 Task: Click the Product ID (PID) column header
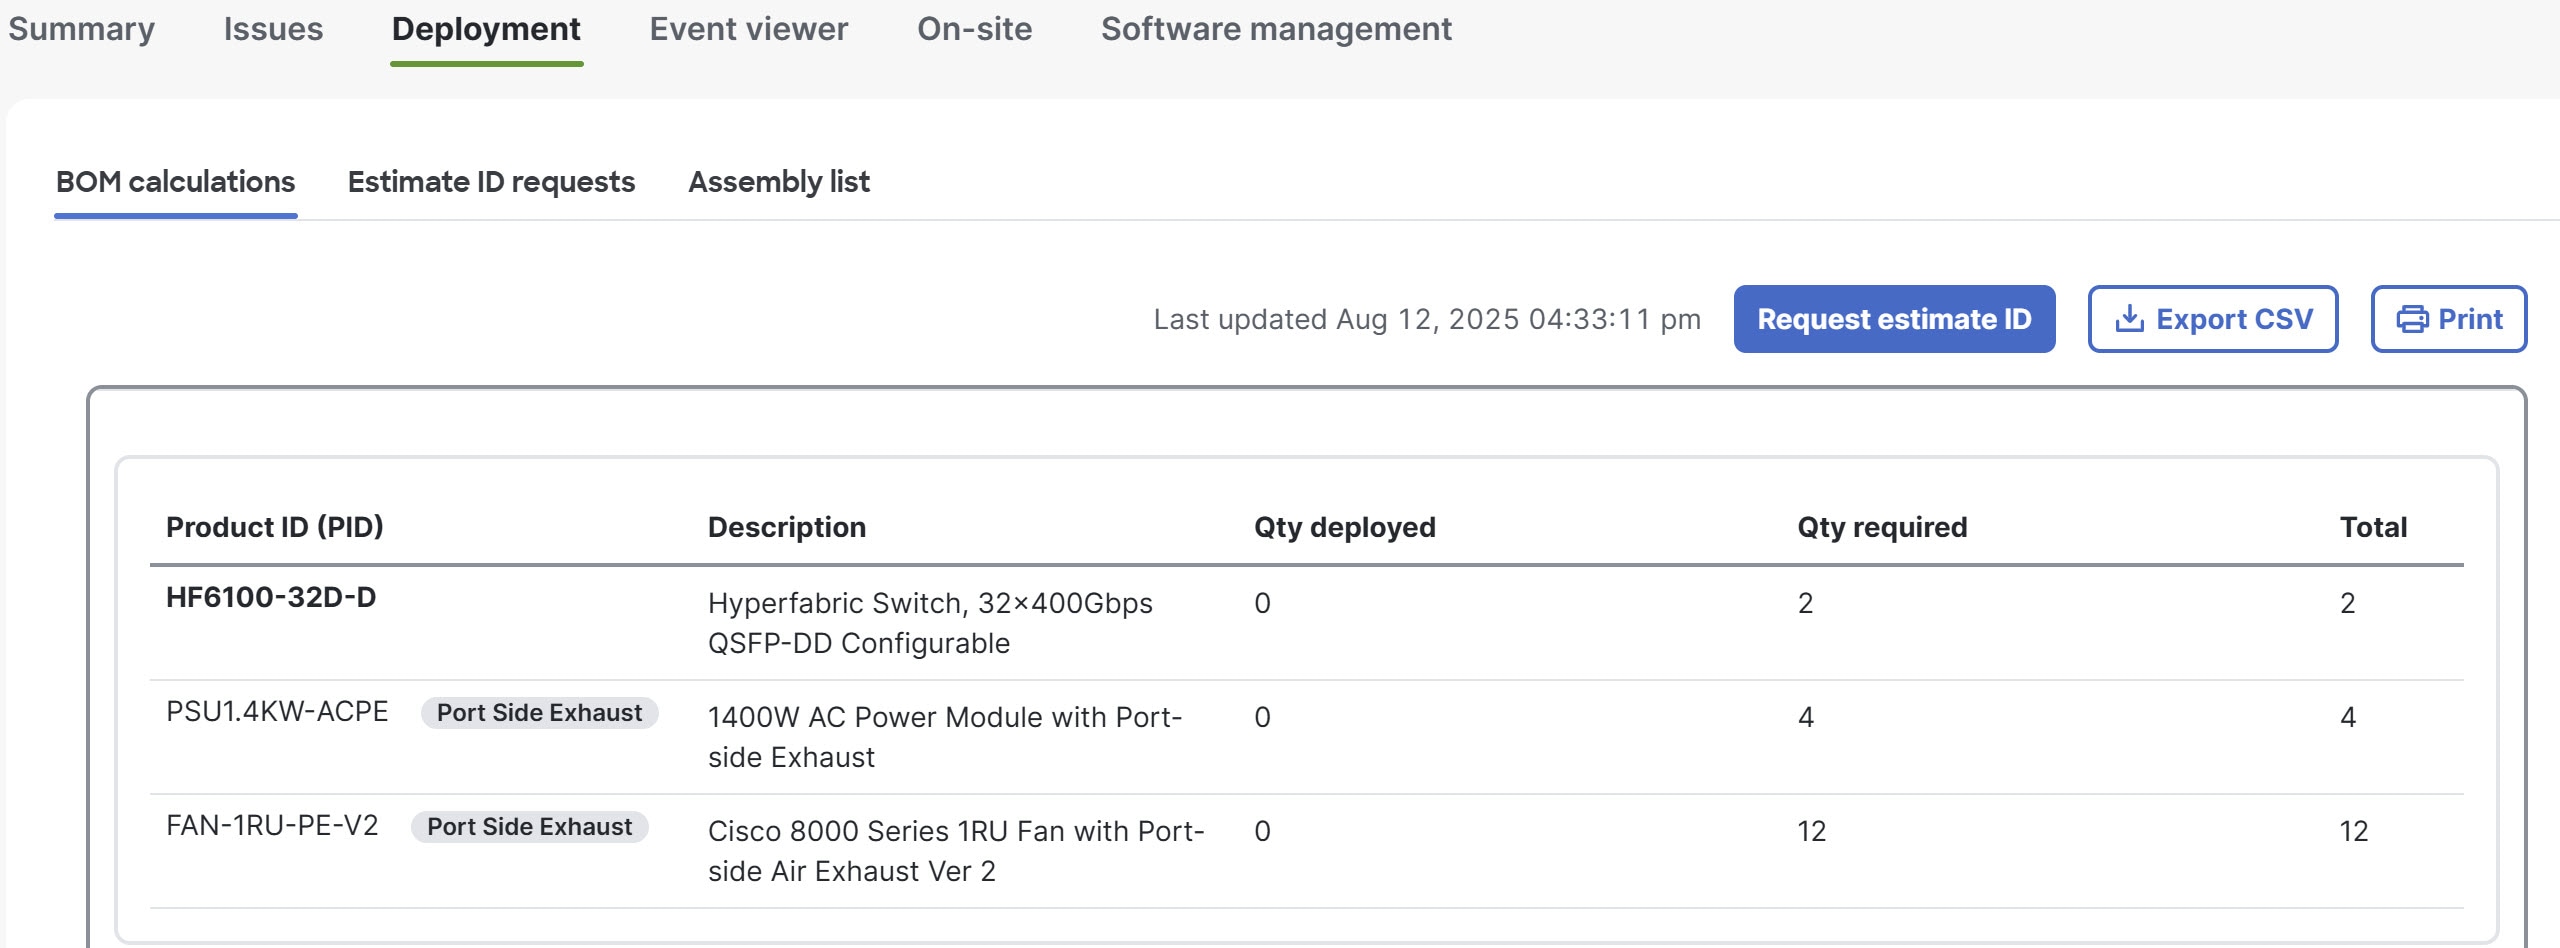click(275, 527)
